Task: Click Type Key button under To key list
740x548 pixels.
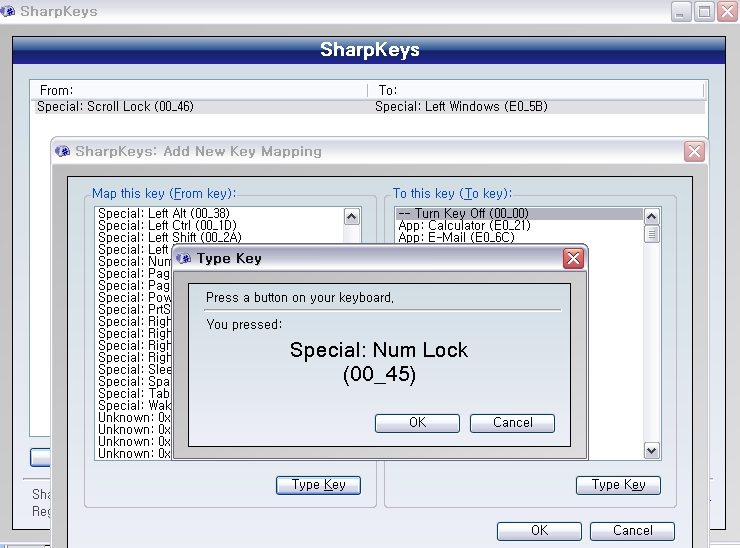Action: [x=618, y=485]
